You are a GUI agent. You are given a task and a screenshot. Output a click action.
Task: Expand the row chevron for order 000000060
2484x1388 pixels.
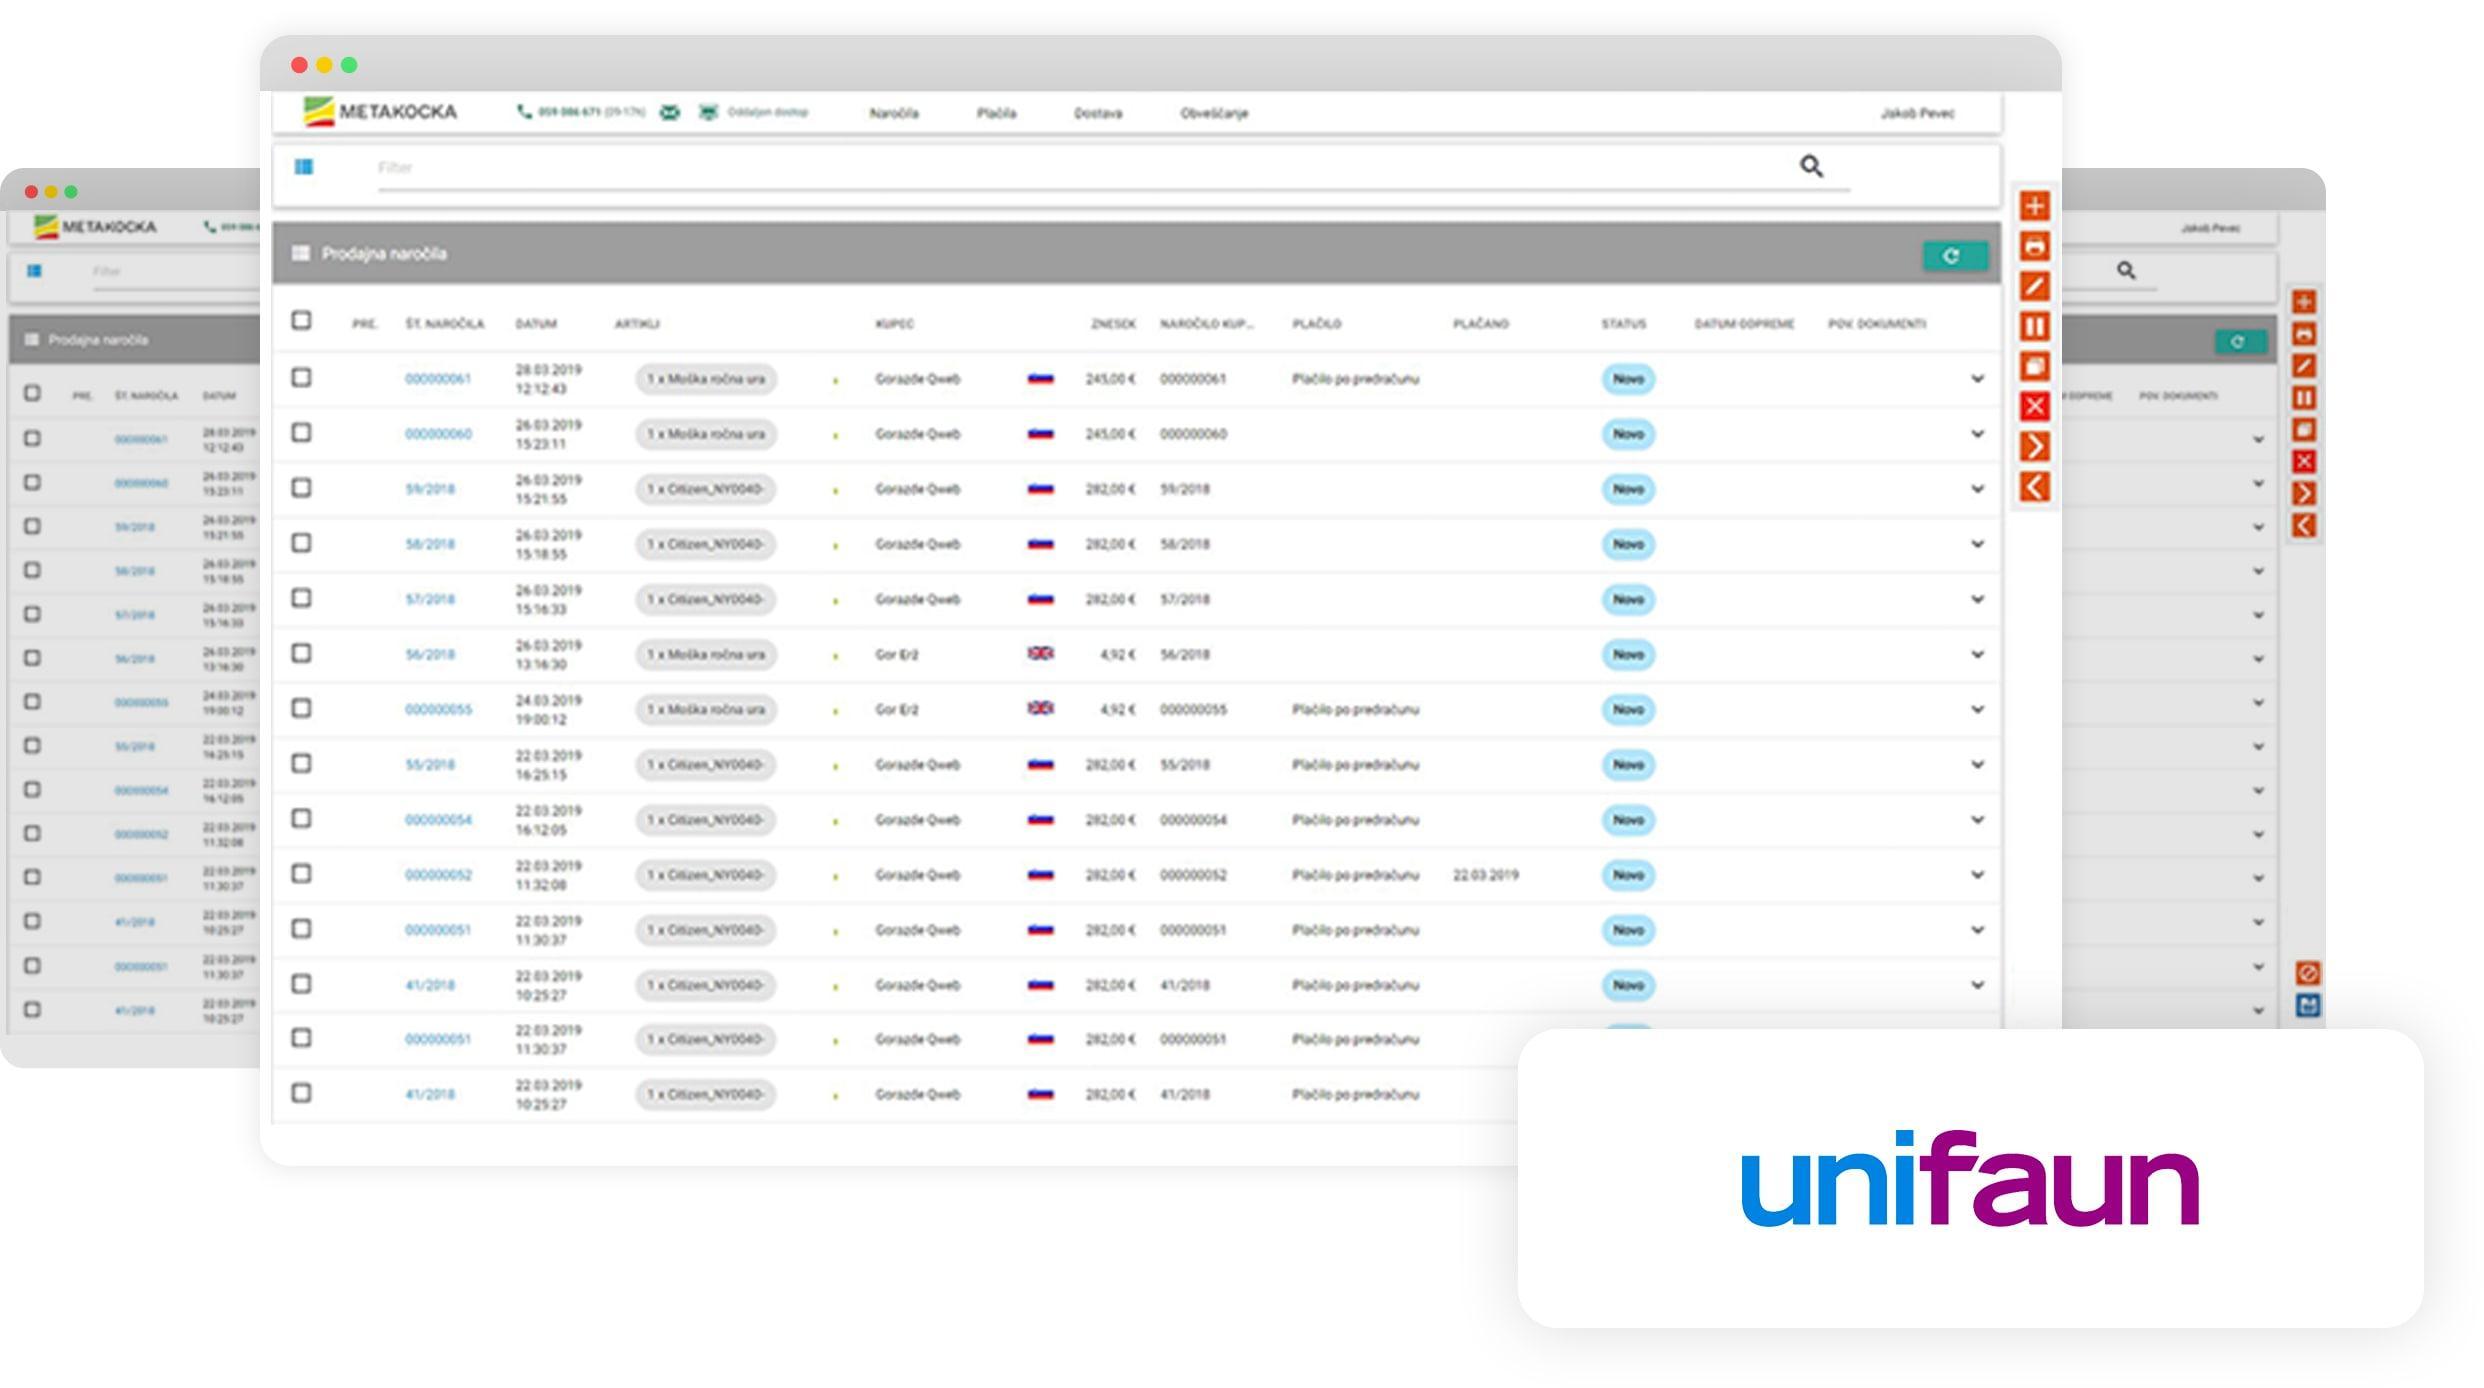(1977, 434)
